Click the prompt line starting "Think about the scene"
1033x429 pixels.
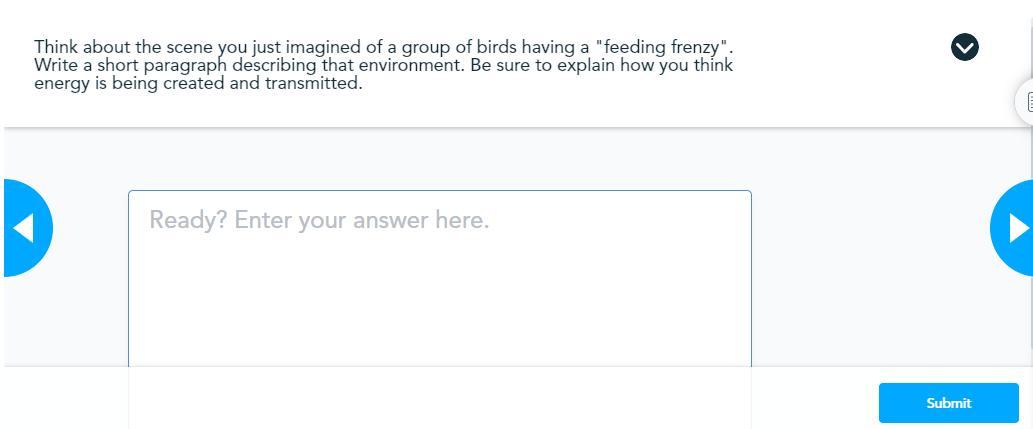(x=384, y=47)
